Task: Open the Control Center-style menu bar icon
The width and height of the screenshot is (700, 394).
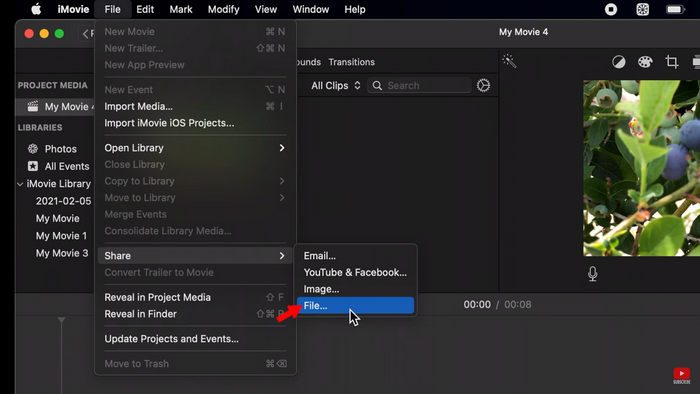Action: tap(642, 9)
